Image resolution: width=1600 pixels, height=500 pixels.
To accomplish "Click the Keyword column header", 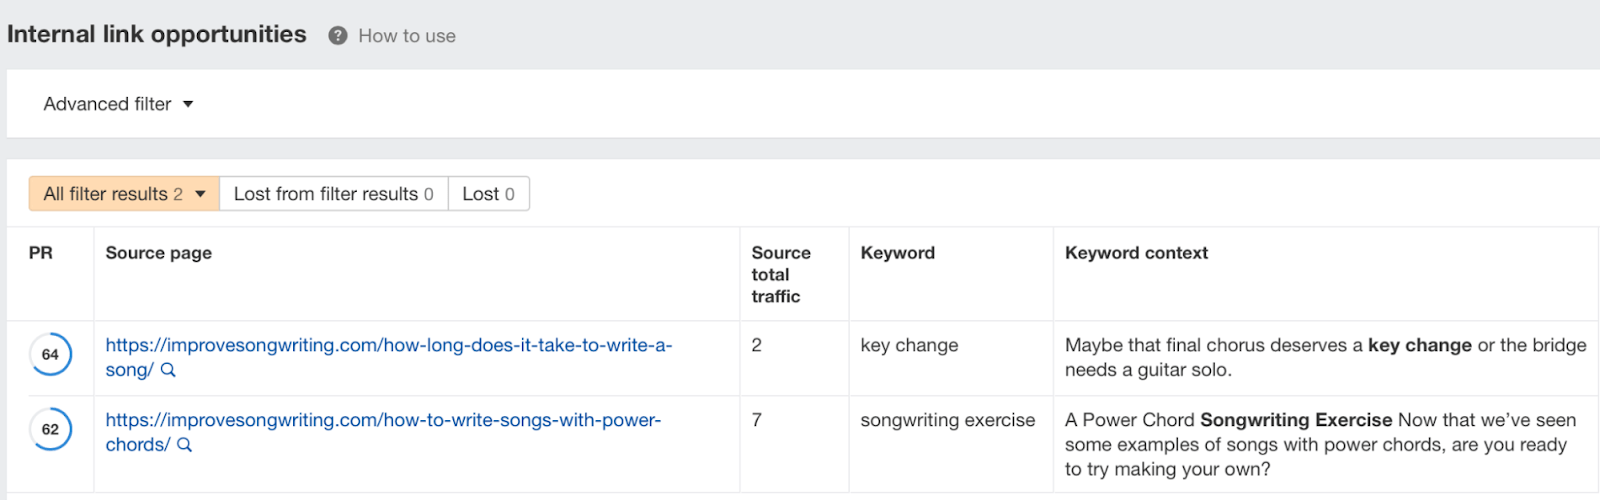I will click(898, 253).
